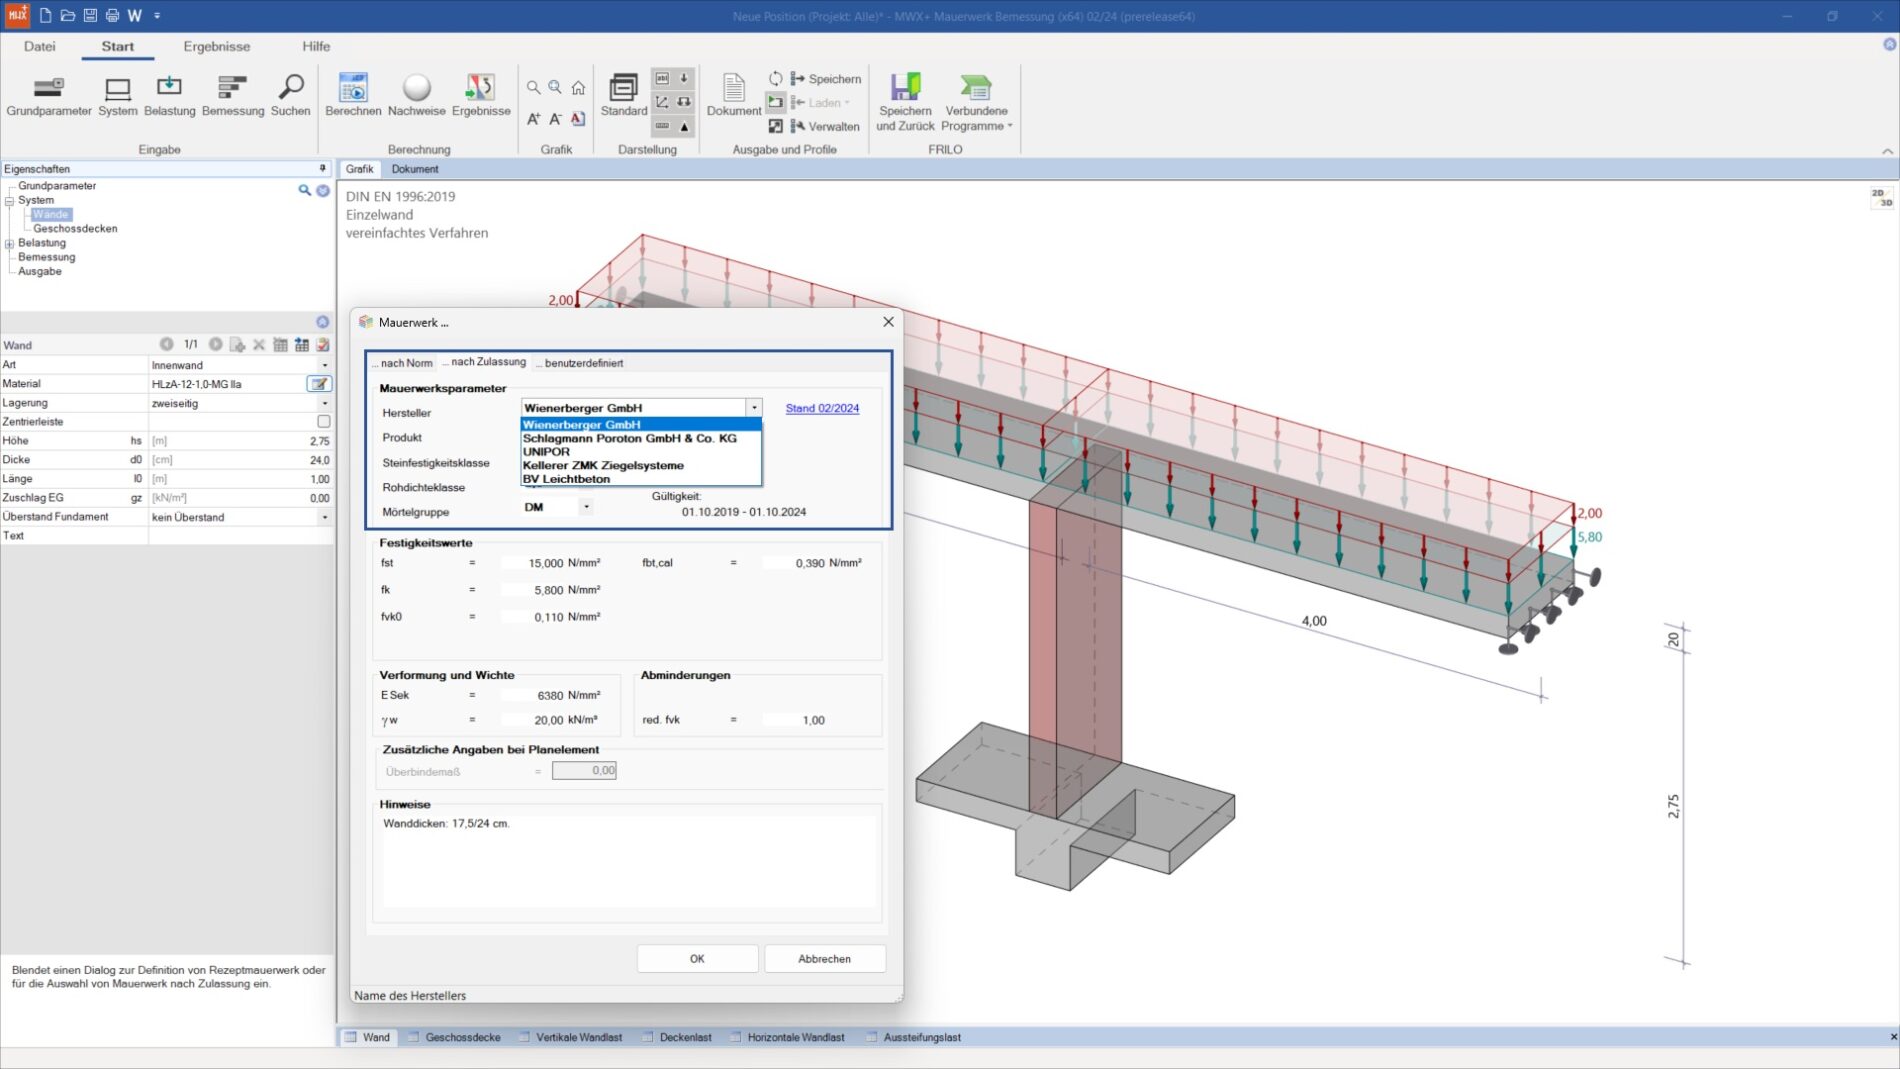Click the open folder title bar icon
The width and height of the screenshot is (1900, 1069).
tap(68, 16)
